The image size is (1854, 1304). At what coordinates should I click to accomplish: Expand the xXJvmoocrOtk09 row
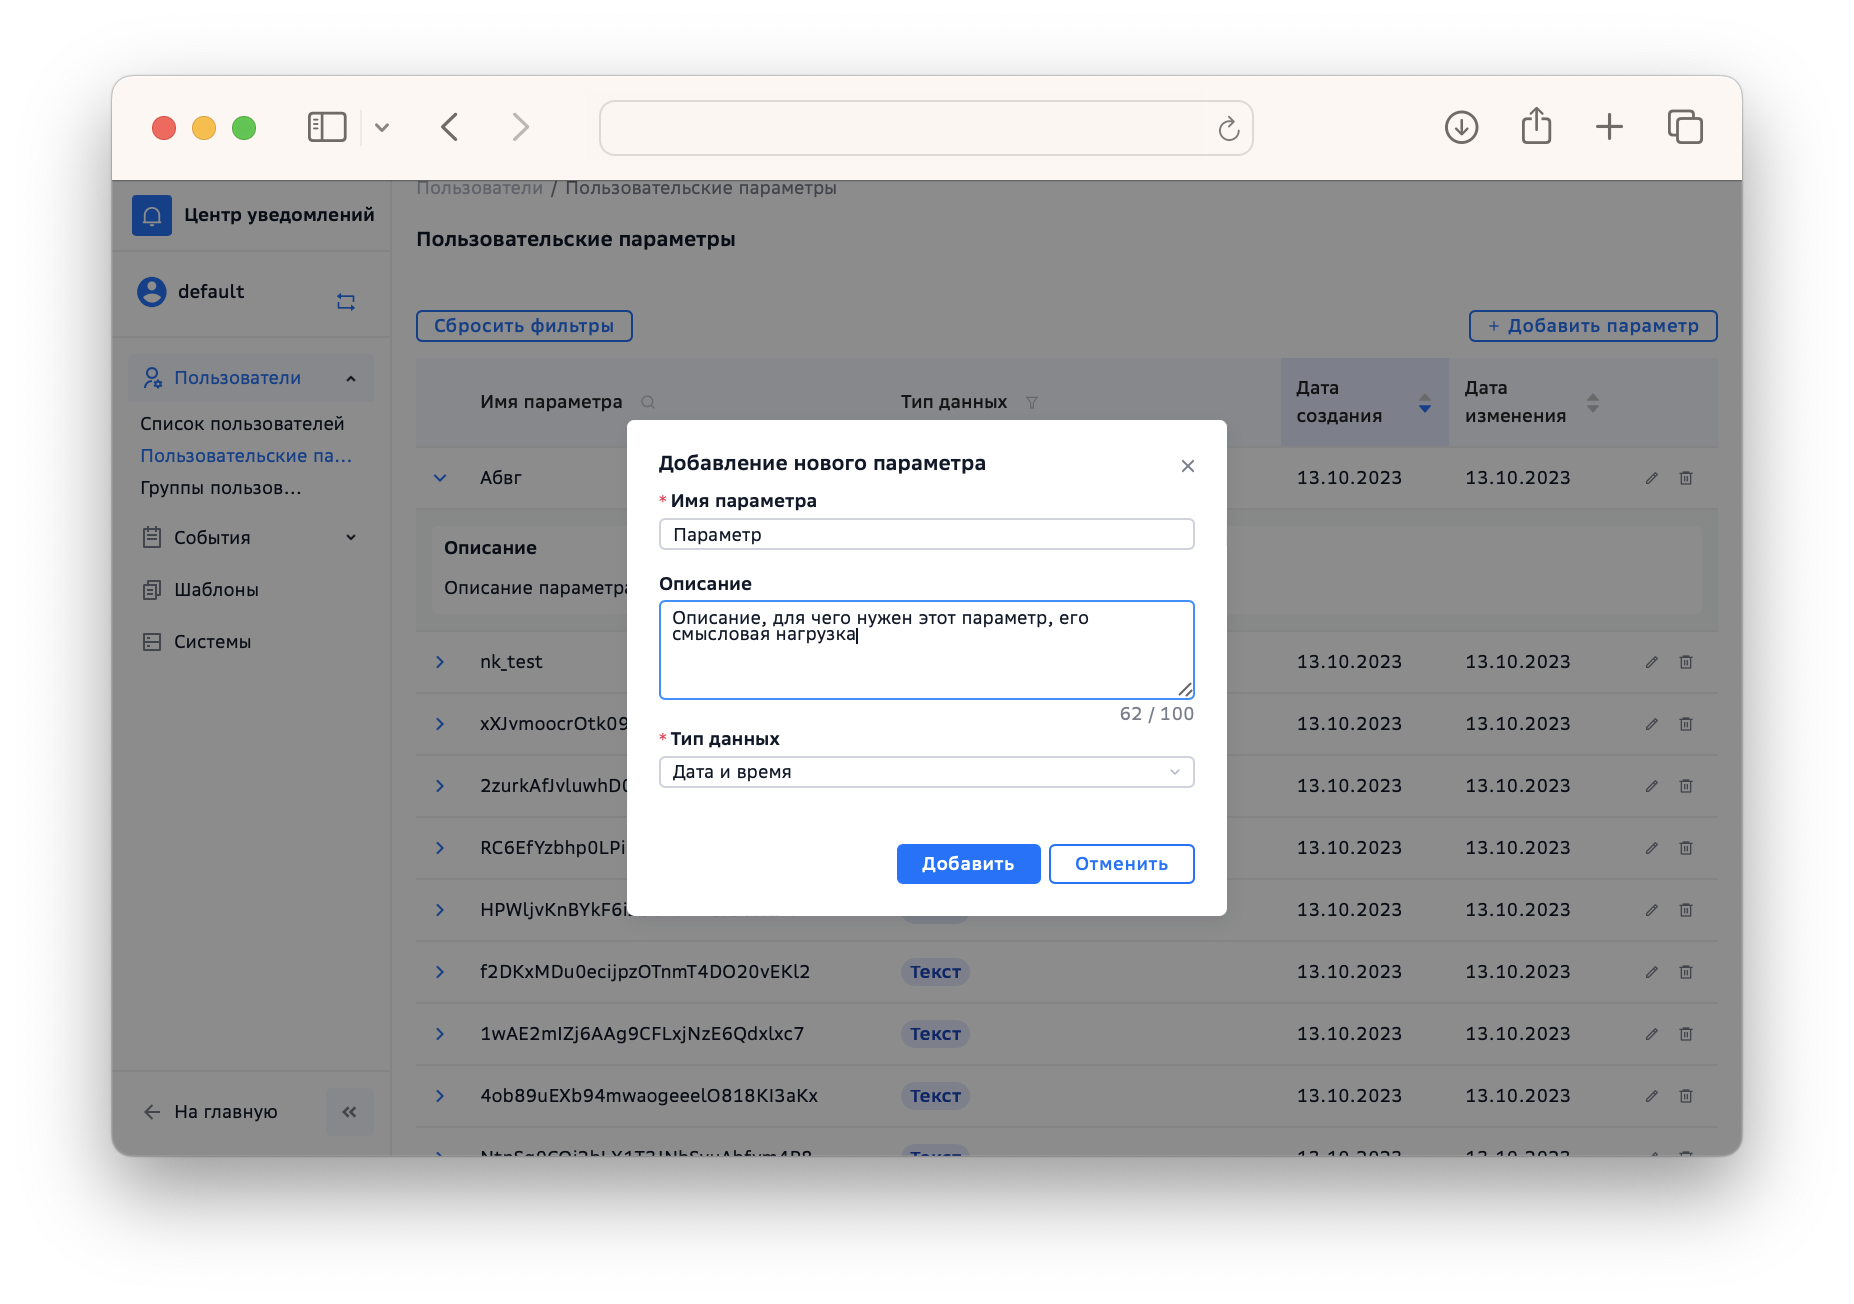click(x=440, y=724)
